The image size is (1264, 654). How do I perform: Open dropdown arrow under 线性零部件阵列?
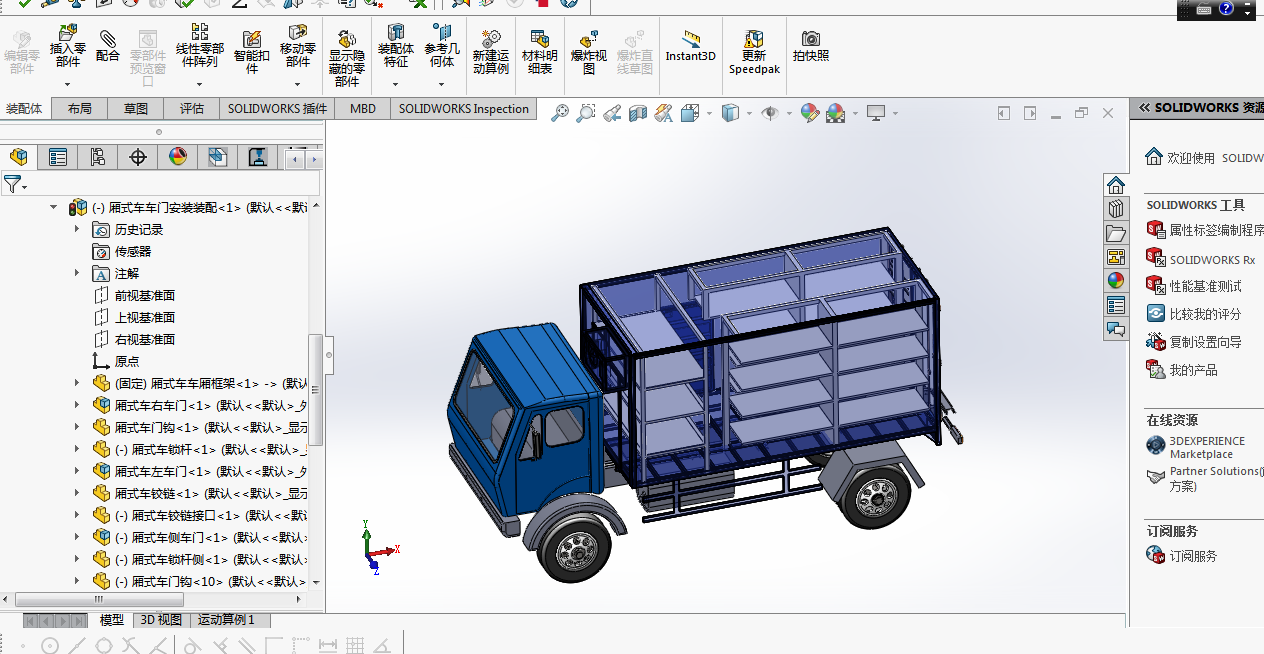tap(200, 85)
